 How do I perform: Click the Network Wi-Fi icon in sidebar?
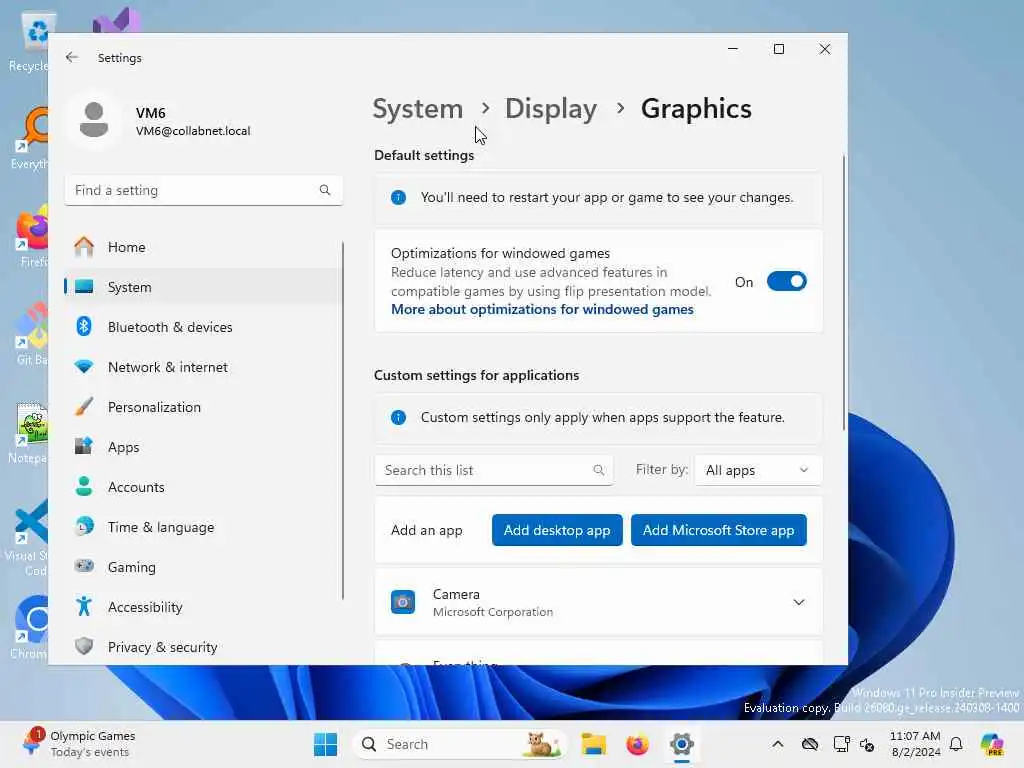pyautogui.click(x=84, y=367)
